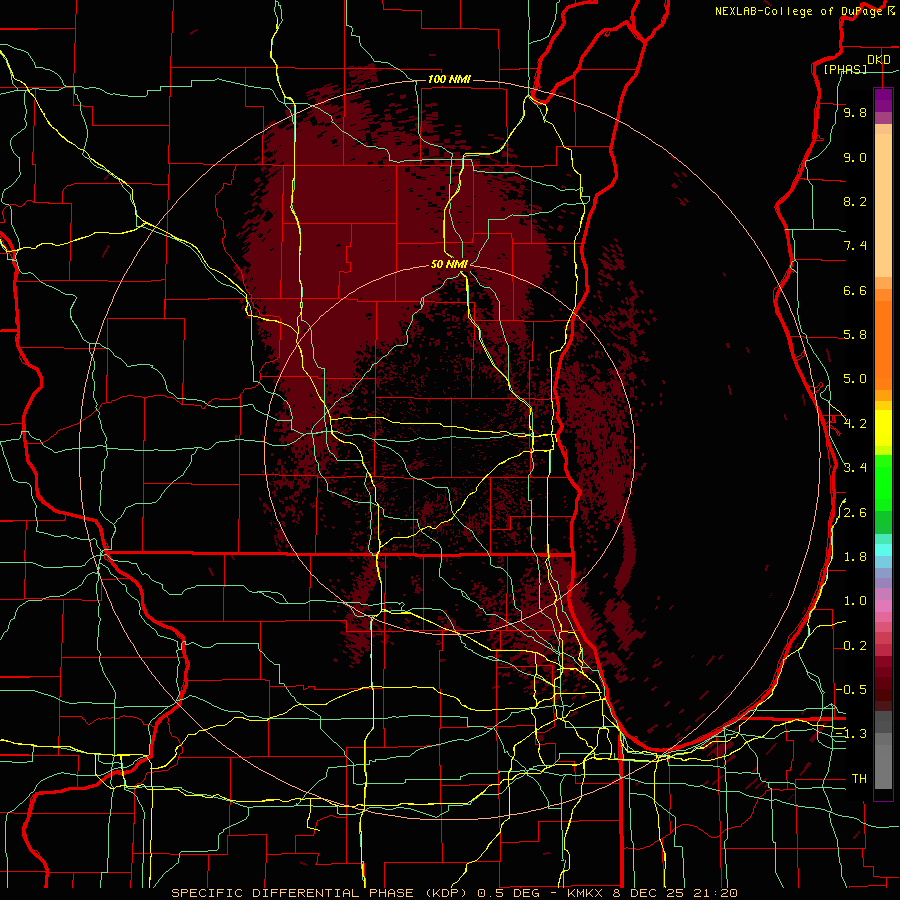The height and width of the screenshot is (900, 900).
Task: Click the 50 NMI range ring label
Action: (449, 264)
